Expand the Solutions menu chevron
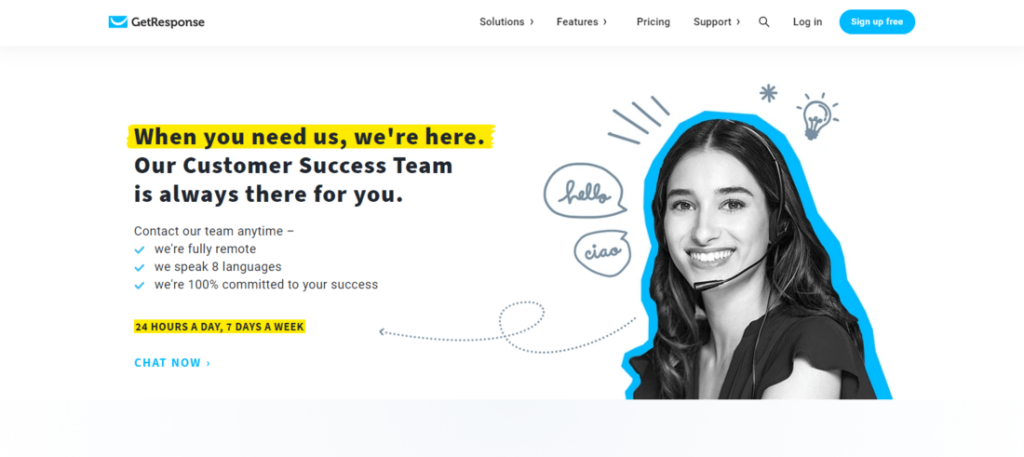Image resolution: width=1024 pixels, height=457 pixels. [x=532, y=22]
